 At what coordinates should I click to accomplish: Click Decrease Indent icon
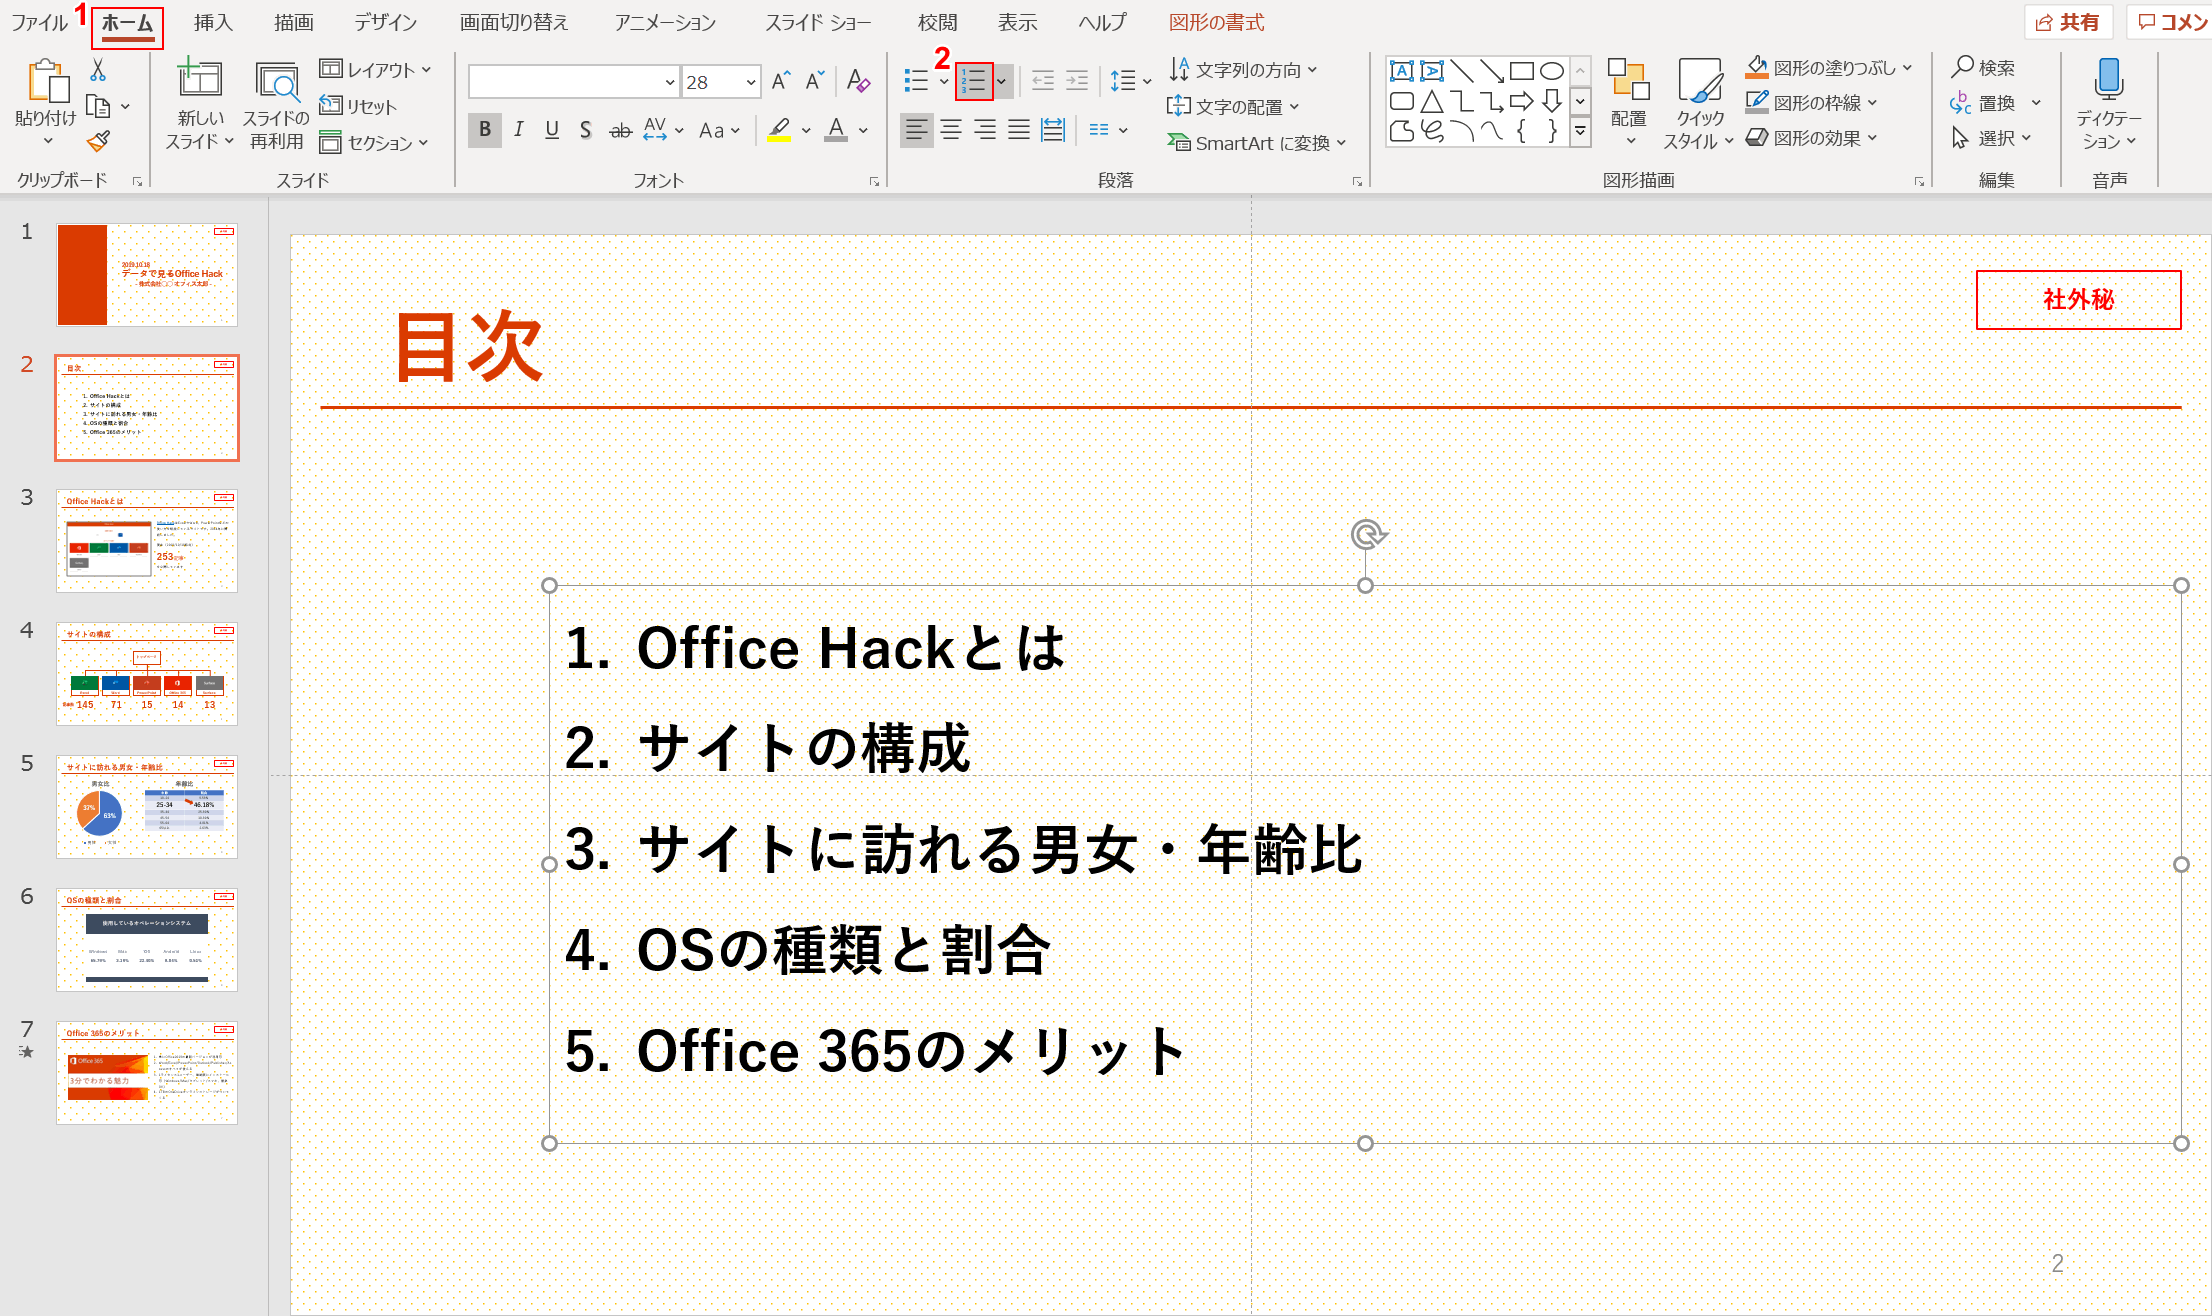1043,81
